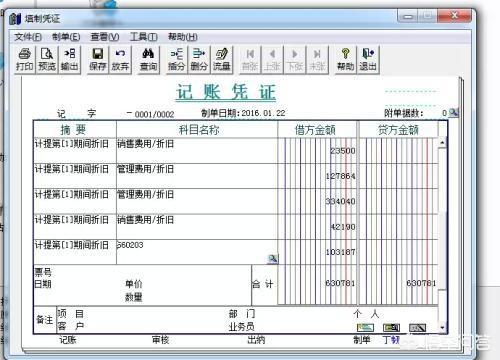The image size is (500, 360).
Task: Click the 记账凭证 title heading
Action: pyautogui.click(x=226, y=92)
